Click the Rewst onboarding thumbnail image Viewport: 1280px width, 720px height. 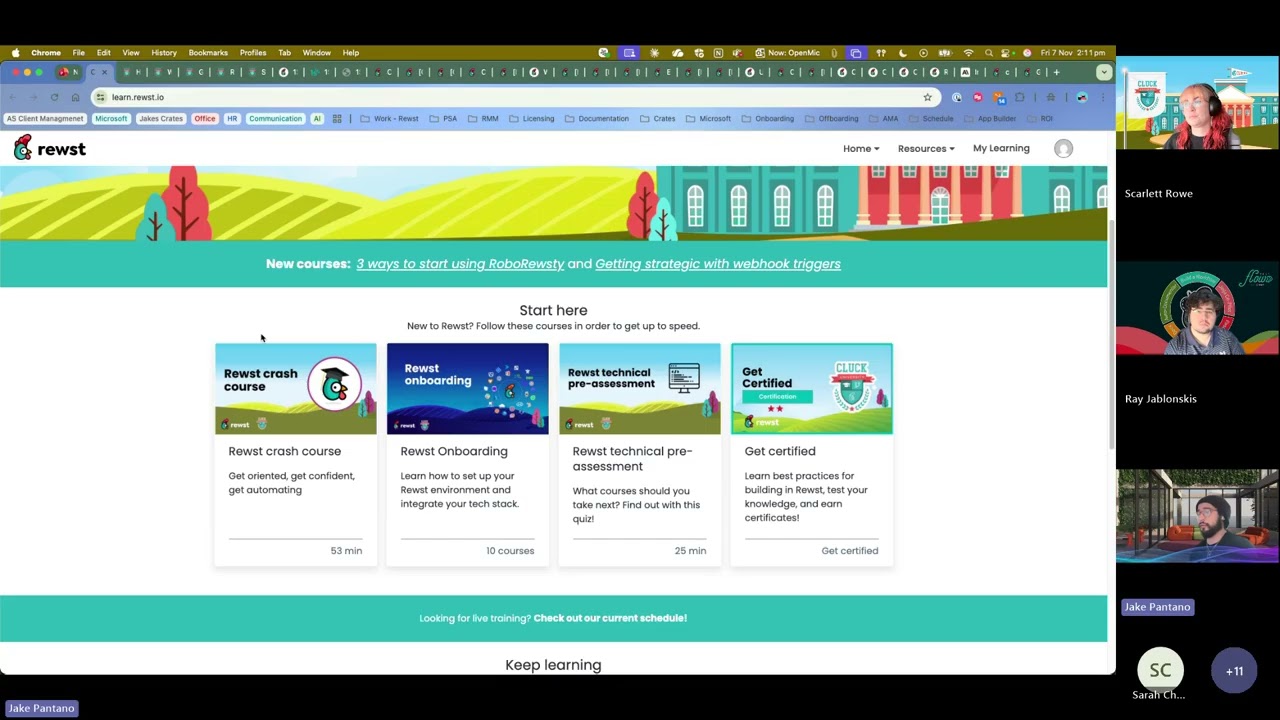468,388
